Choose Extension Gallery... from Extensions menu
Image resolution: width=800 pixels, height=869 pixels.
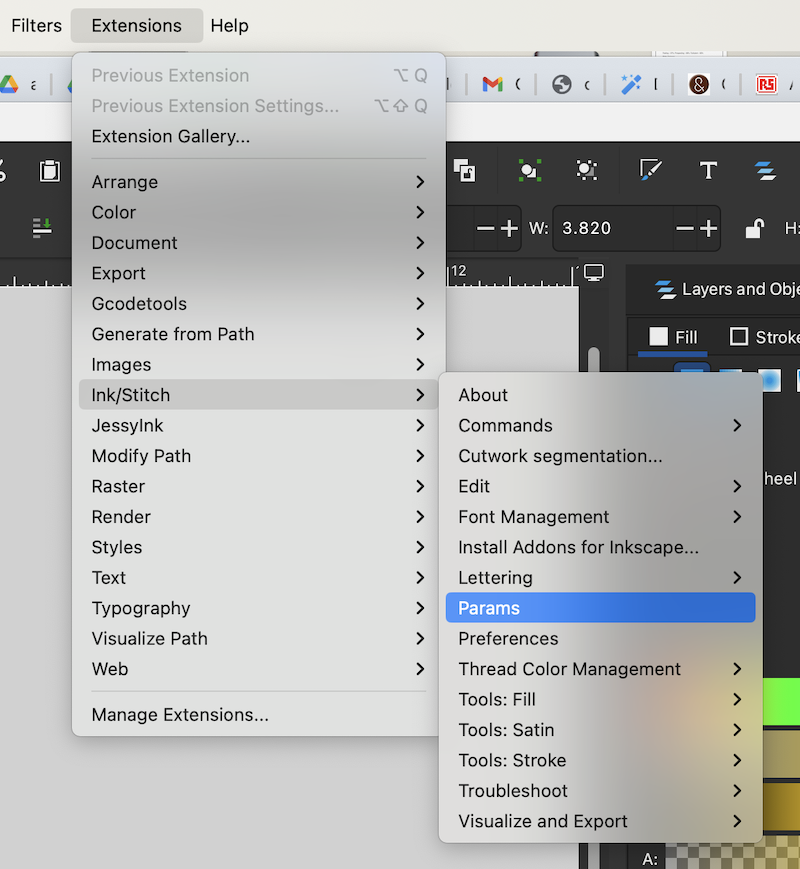258,136
